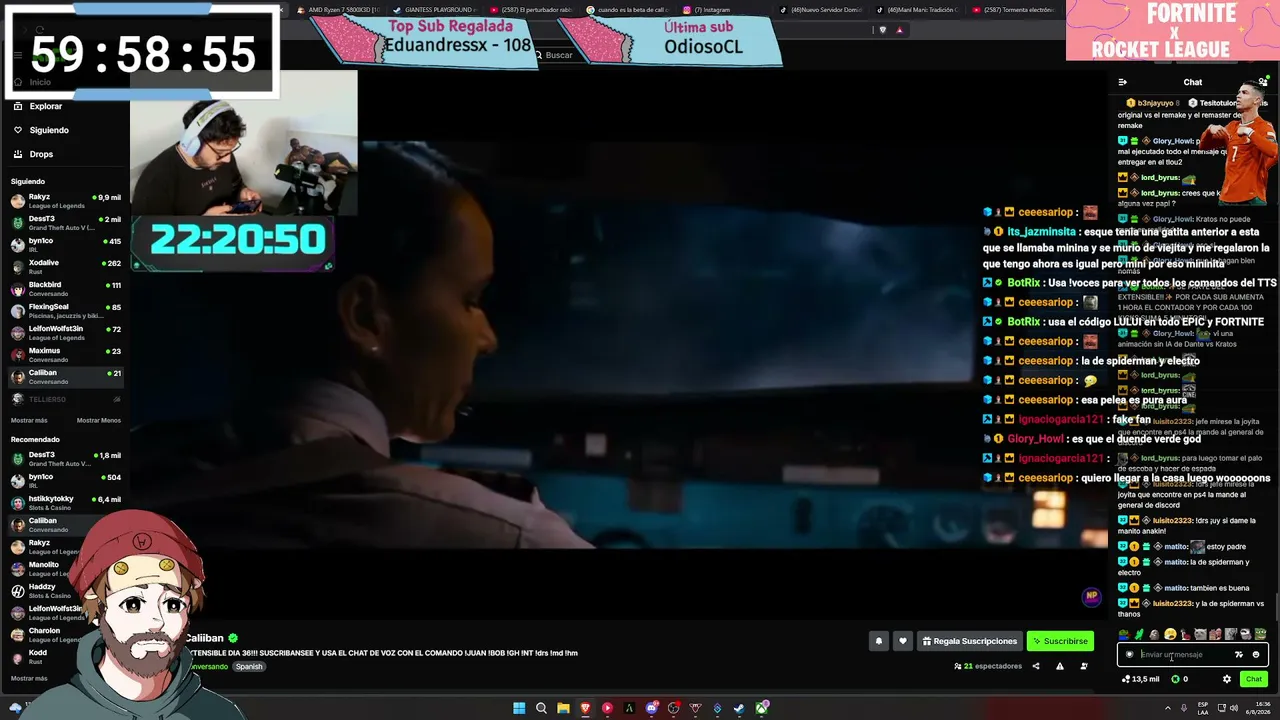The image size is (1280, 720).
Task: Open byn1co channel in following list
Action: (x=66, y=245)
